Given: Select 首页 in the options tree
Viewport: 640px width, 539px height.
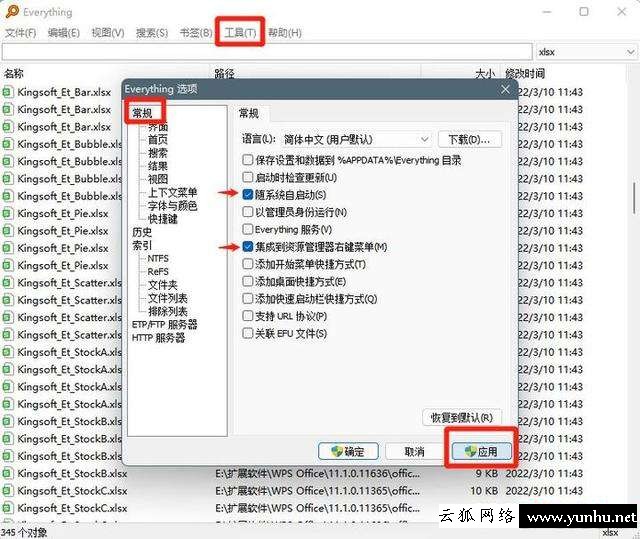Looking at the screenshot, I should pyautogui.click(x=158, y=140).
